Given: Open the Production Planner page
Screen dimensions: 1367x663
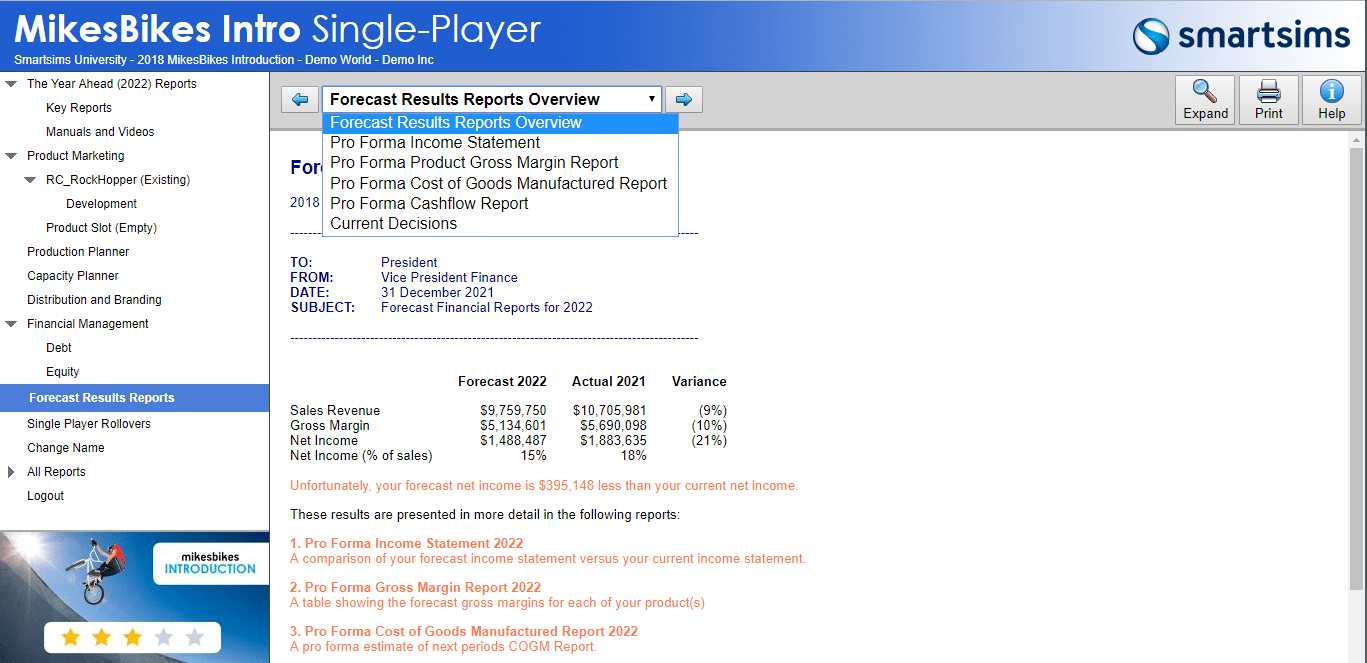Looking at the screenshot, I should point(78,252).
